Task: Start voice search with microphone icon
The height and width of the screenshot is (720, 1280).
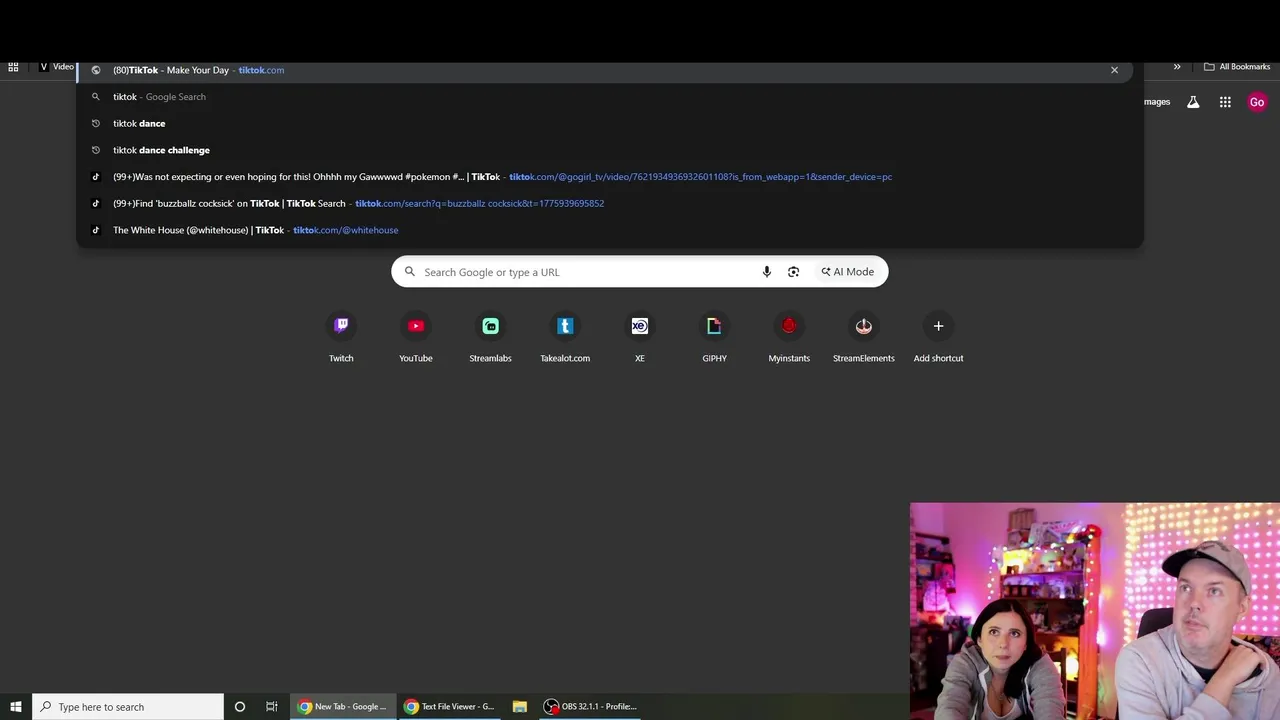Action: tap(767, 272)
